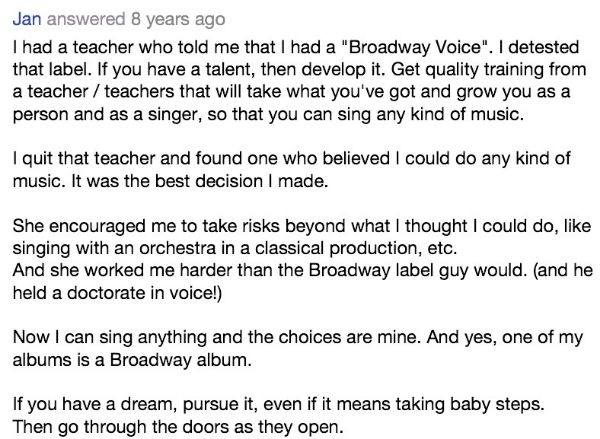Viewport: 600px width, 439px height.
Task: Click 'albums is a Broadway album.' line
Action: tap(132, 360)
